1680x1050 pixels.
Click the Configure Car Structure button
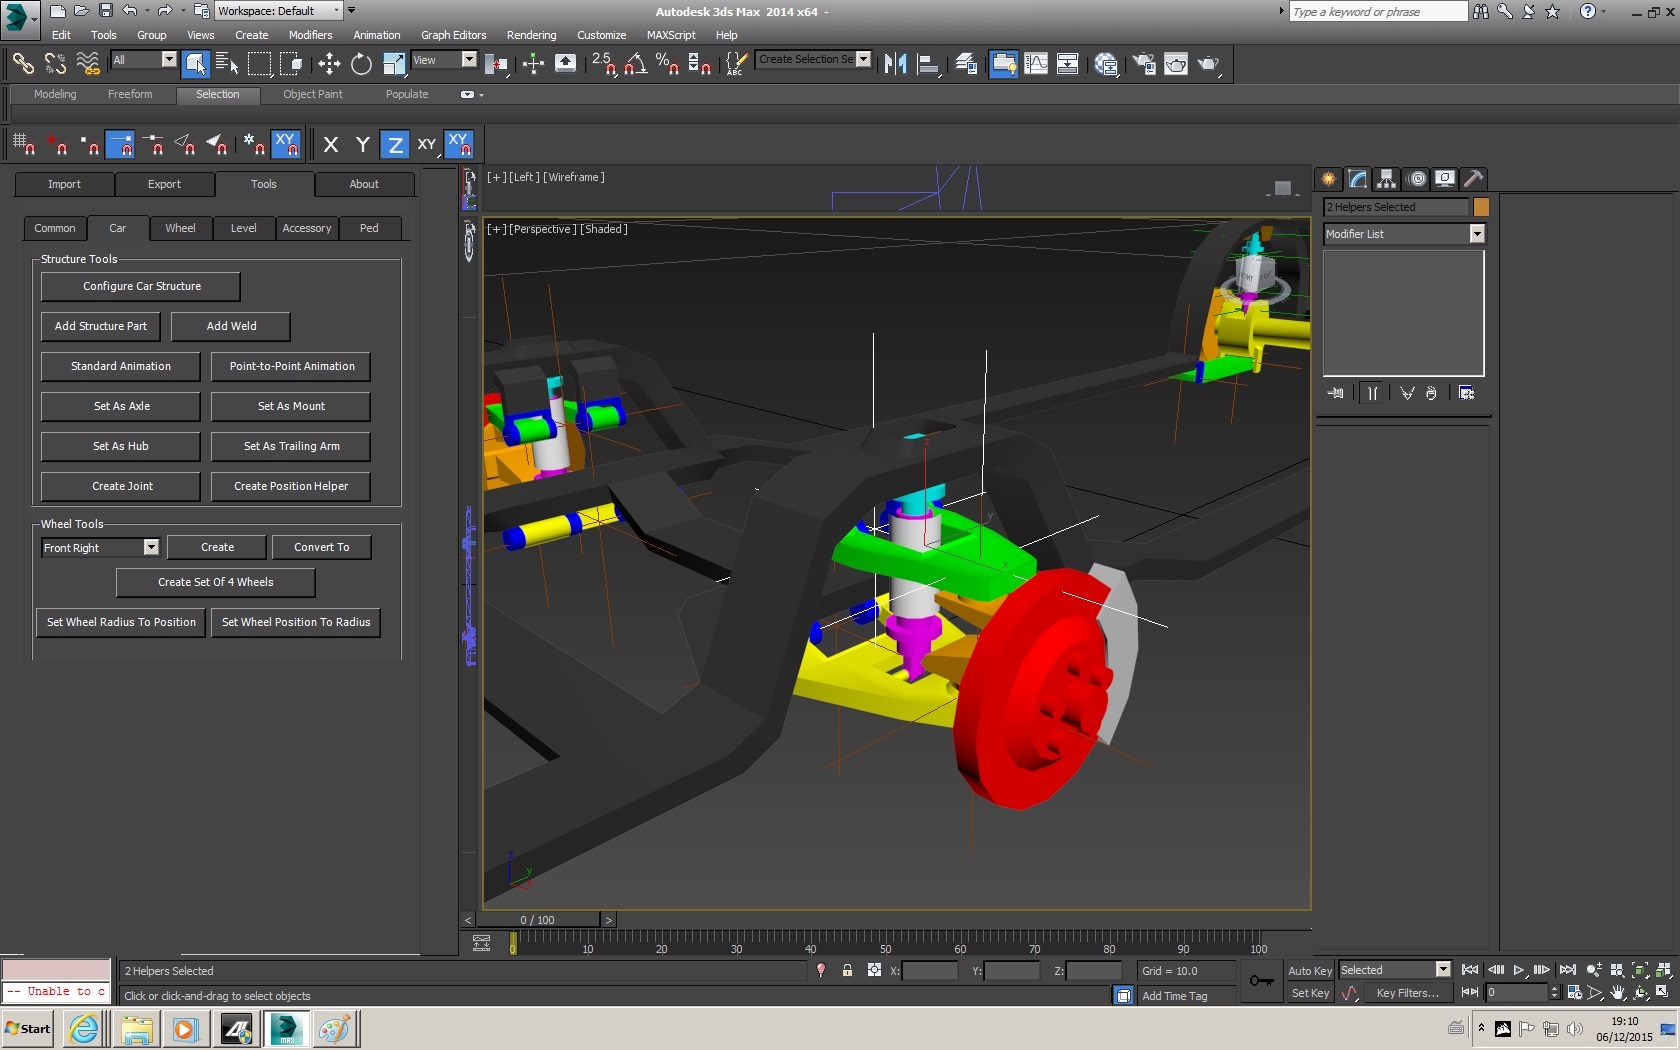[141, 287]
